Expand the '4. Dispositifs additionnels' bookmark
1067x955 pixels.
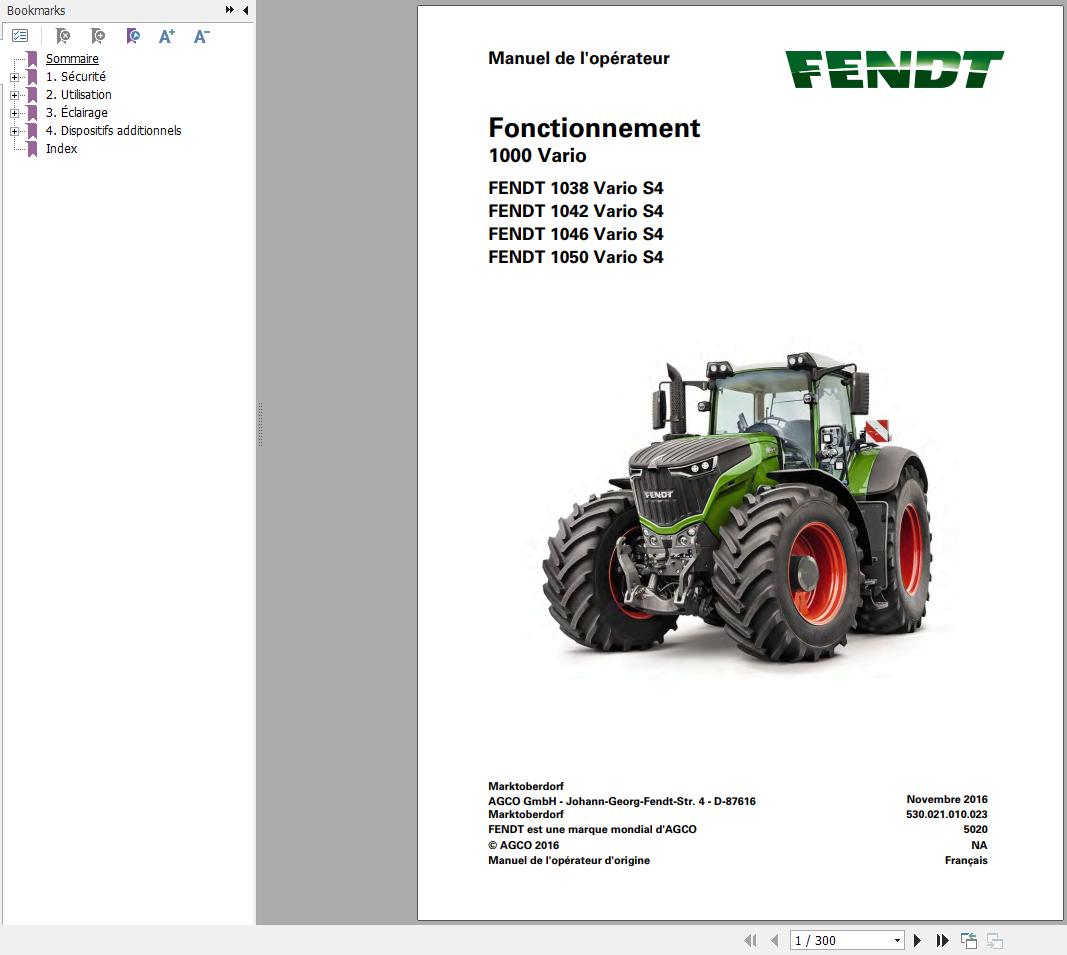pos(14,131)
